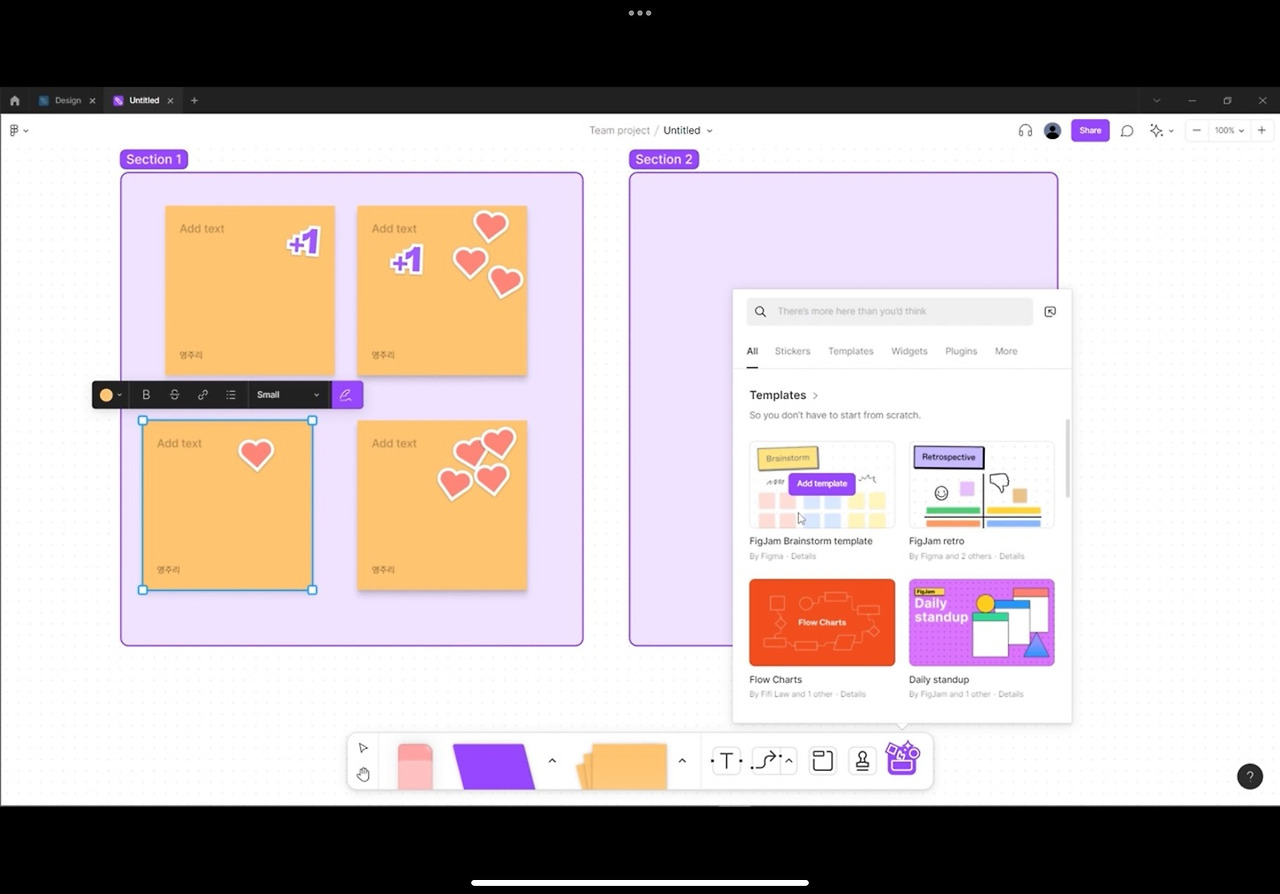This screenshot has width=1280, height=894.
Task: Open Details for the Flow Charts template
Action: point(853,695)
